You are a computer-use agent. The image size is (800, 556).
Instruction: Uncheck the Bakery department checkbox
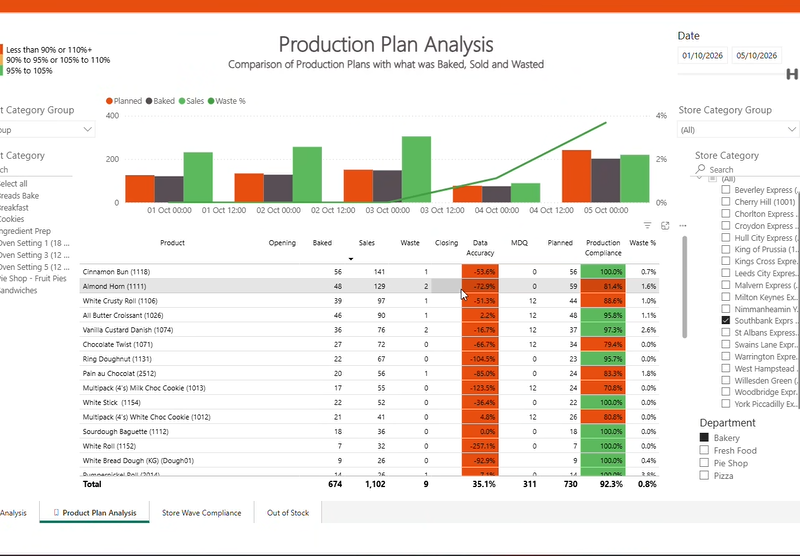point(704,437)
